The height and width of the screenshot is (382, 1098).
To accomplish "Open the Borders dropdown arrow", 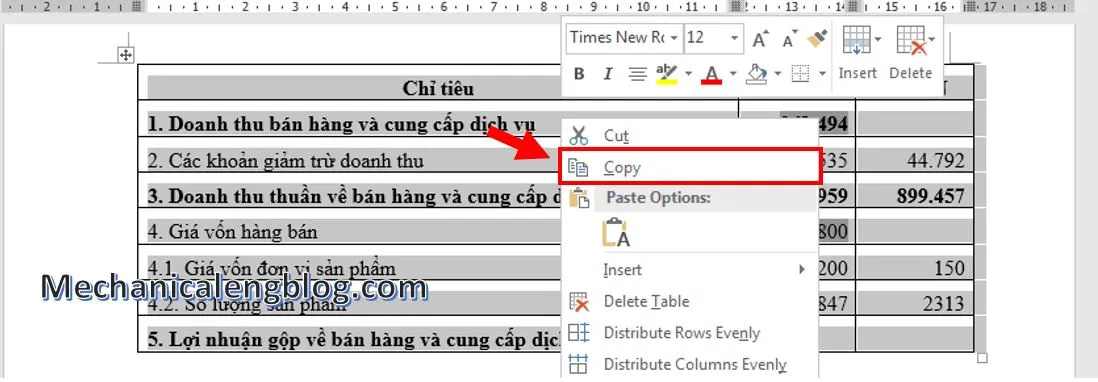I will (822, 73).
